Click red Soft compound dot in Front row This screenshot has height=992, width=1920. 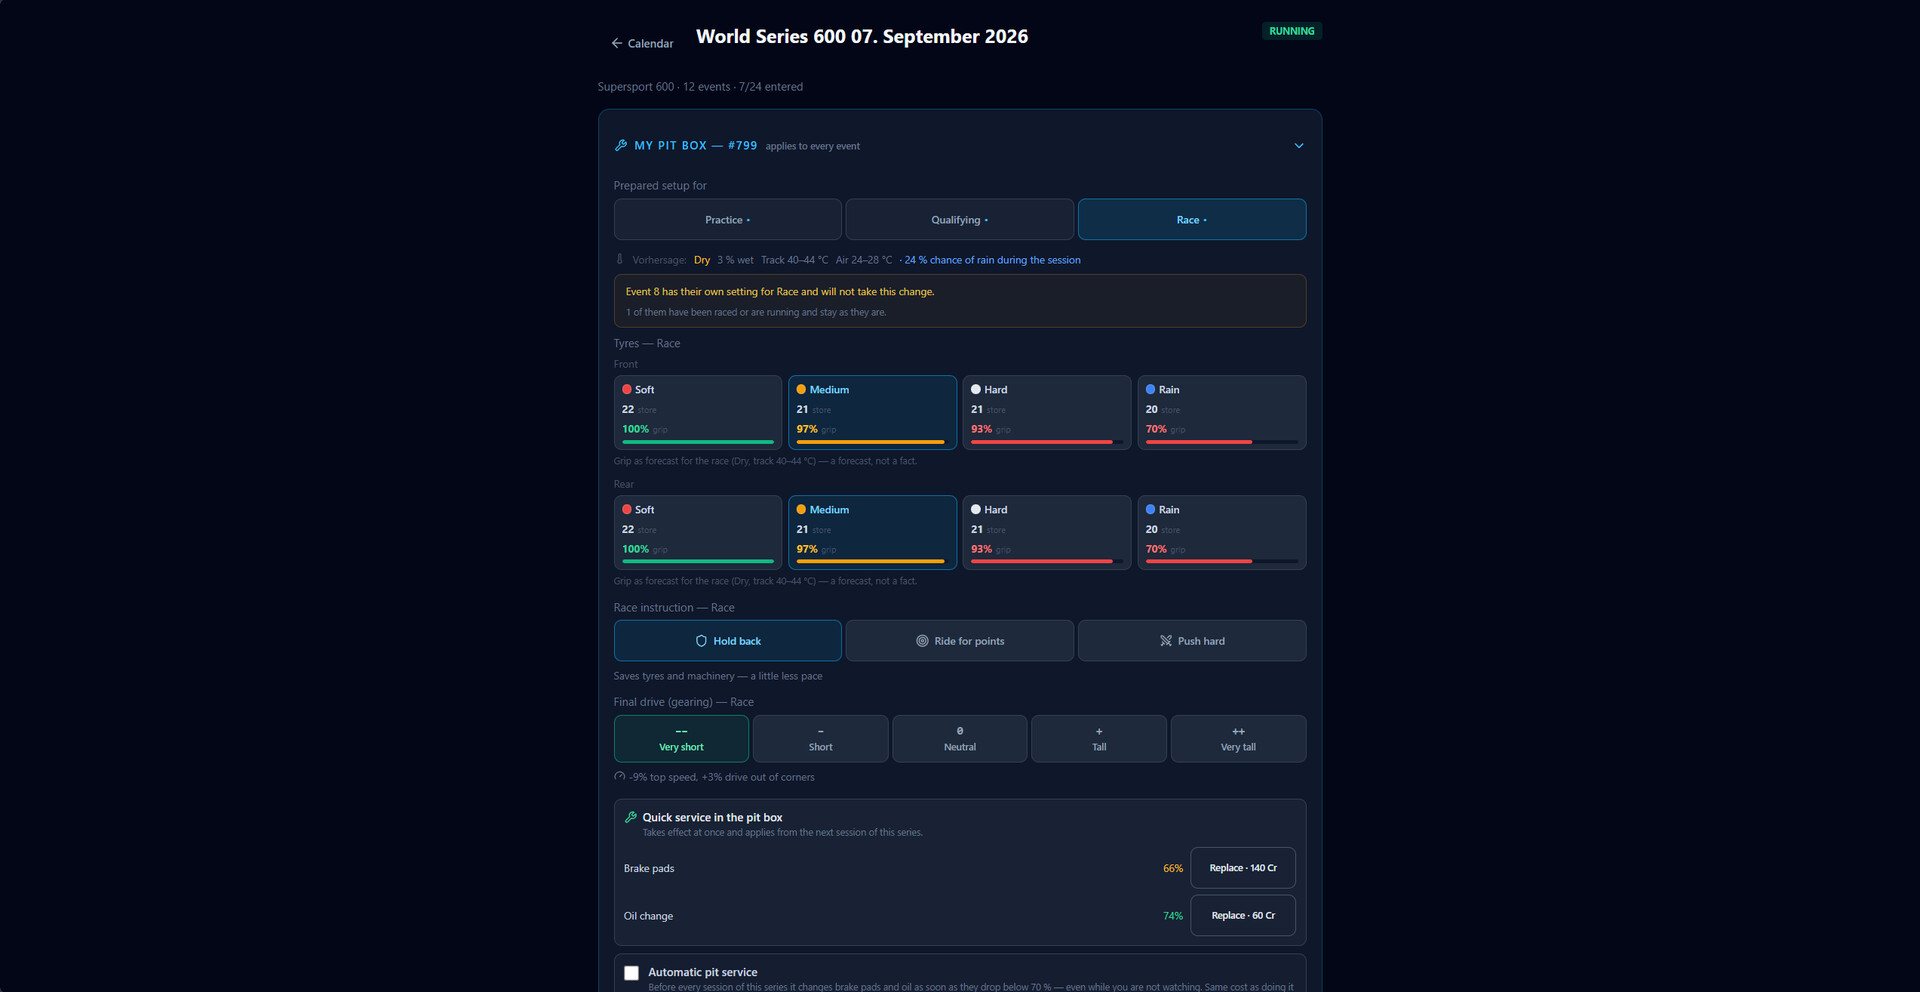627,390
